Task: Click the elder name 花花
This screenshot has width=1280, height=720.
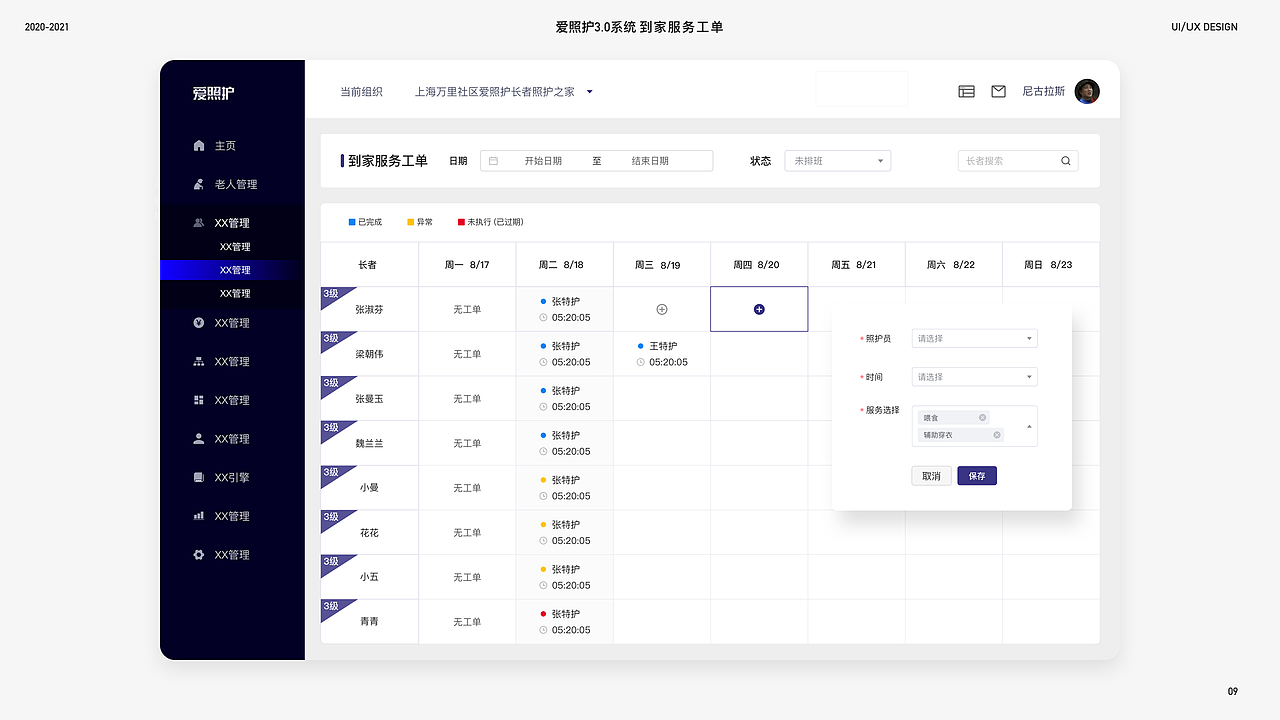Action: tap(369, 533)
